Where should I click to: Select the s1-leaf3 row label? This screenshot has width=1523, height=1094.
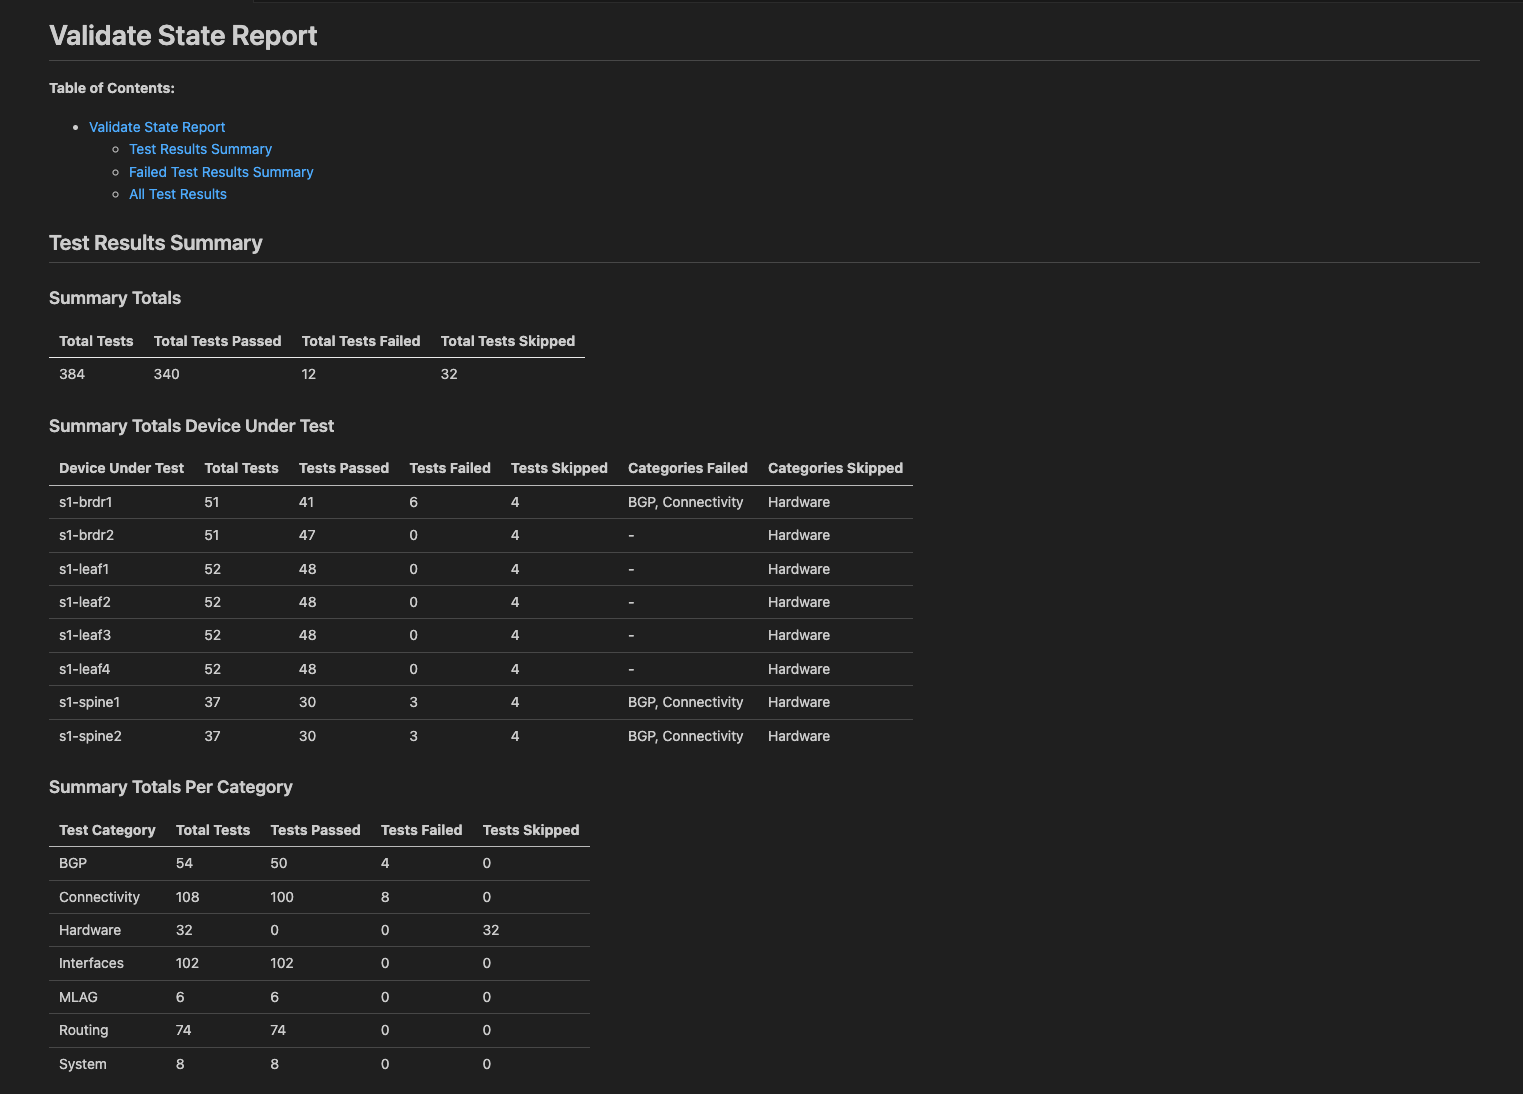pos(85,635)
